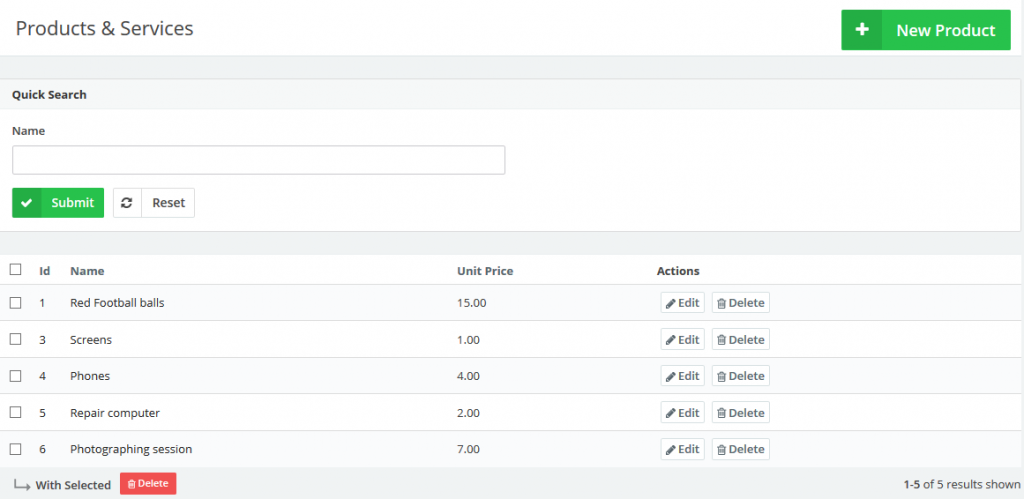Focus the Name quick search field
1024x499 pixels.
258,160
